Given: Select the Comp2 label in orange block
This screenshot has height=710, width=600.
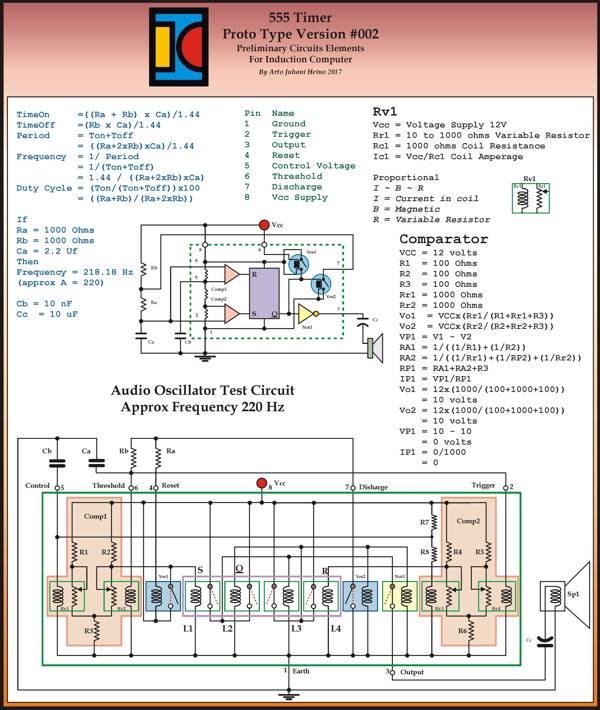Looking at the screenshot, I should pos(469,520).
